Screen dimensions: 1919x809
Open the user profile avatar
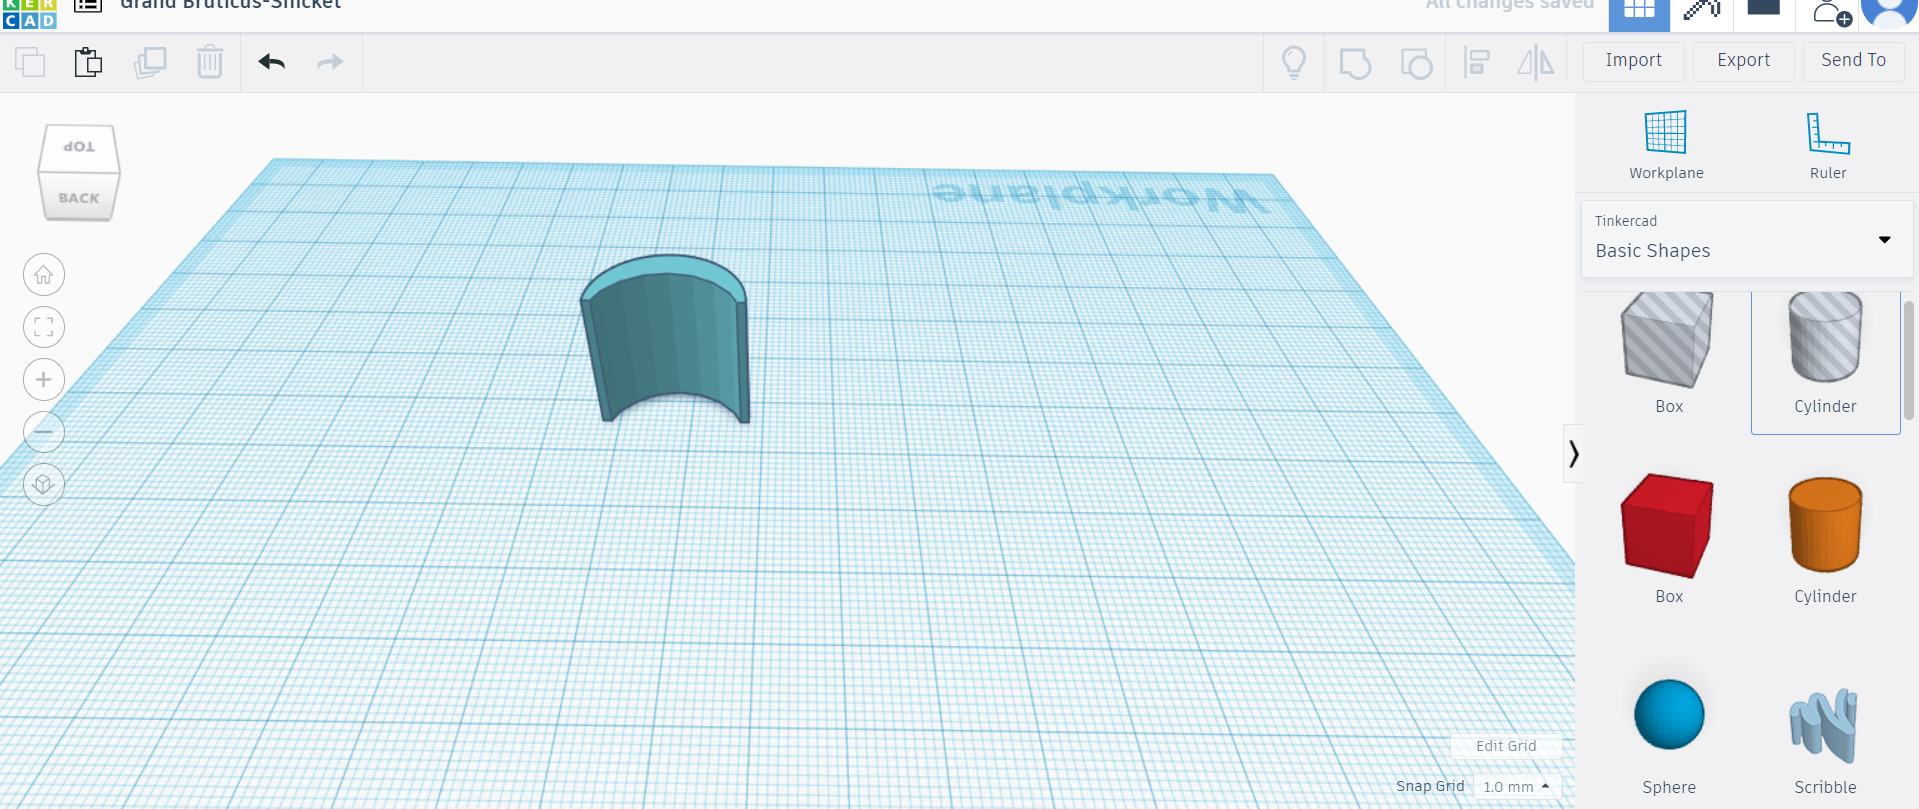pyautogui.click(x=1889, y=12)
